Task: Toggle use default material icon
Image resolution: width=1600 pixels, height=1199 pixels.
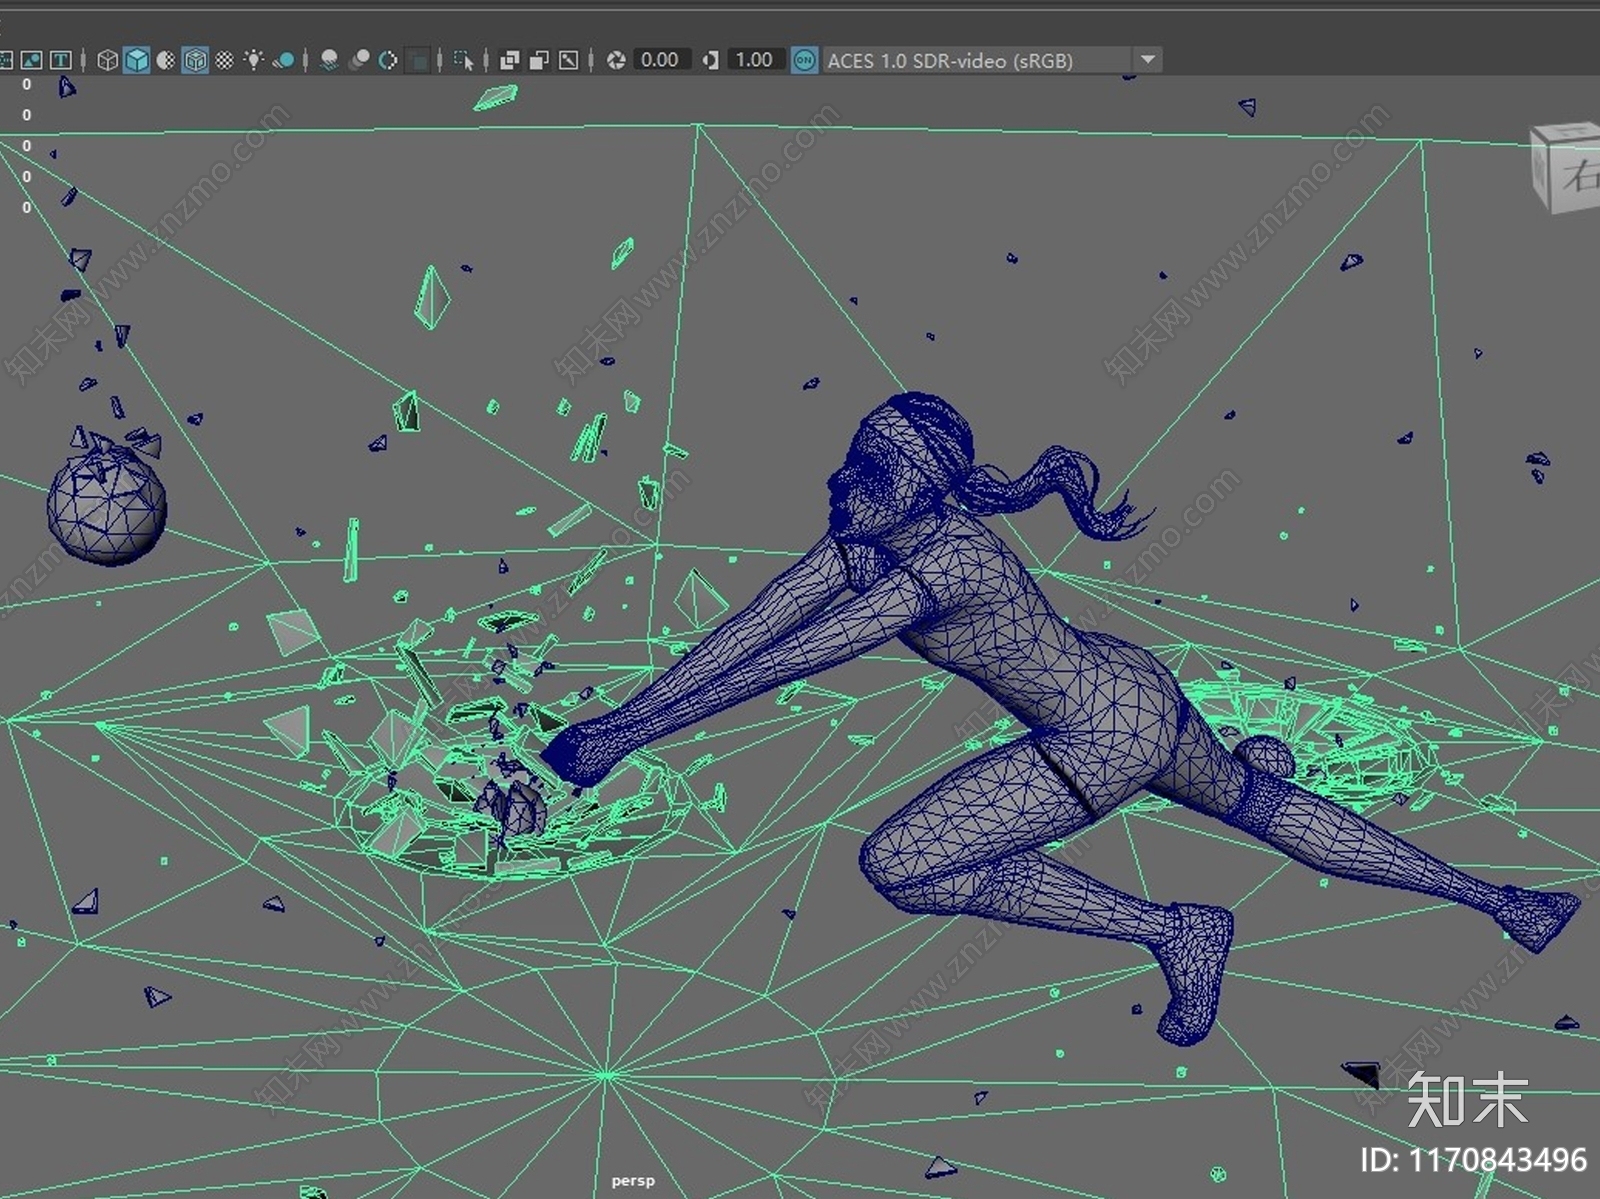Action: pos(166,60)
